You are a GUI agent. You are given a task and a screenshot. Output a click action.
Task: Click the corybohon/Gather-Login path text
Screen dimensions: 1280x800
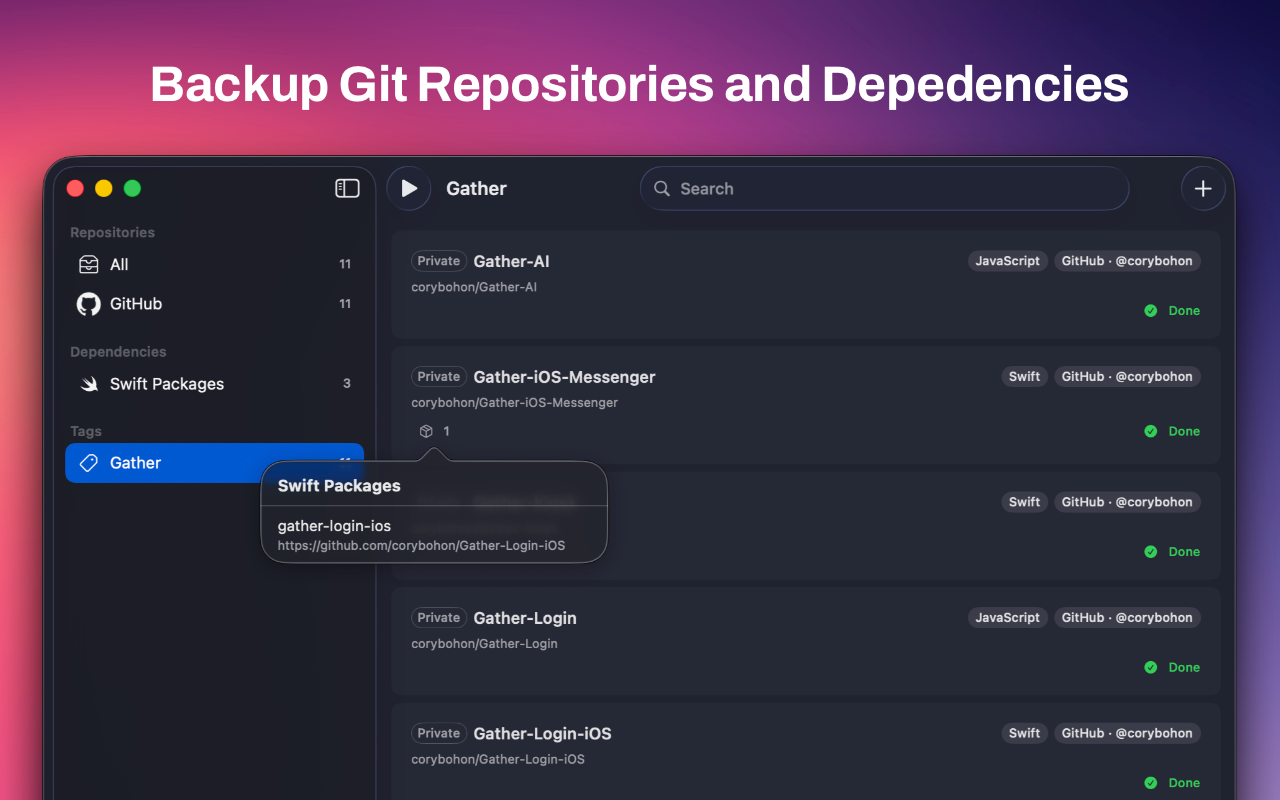point(485,644)
